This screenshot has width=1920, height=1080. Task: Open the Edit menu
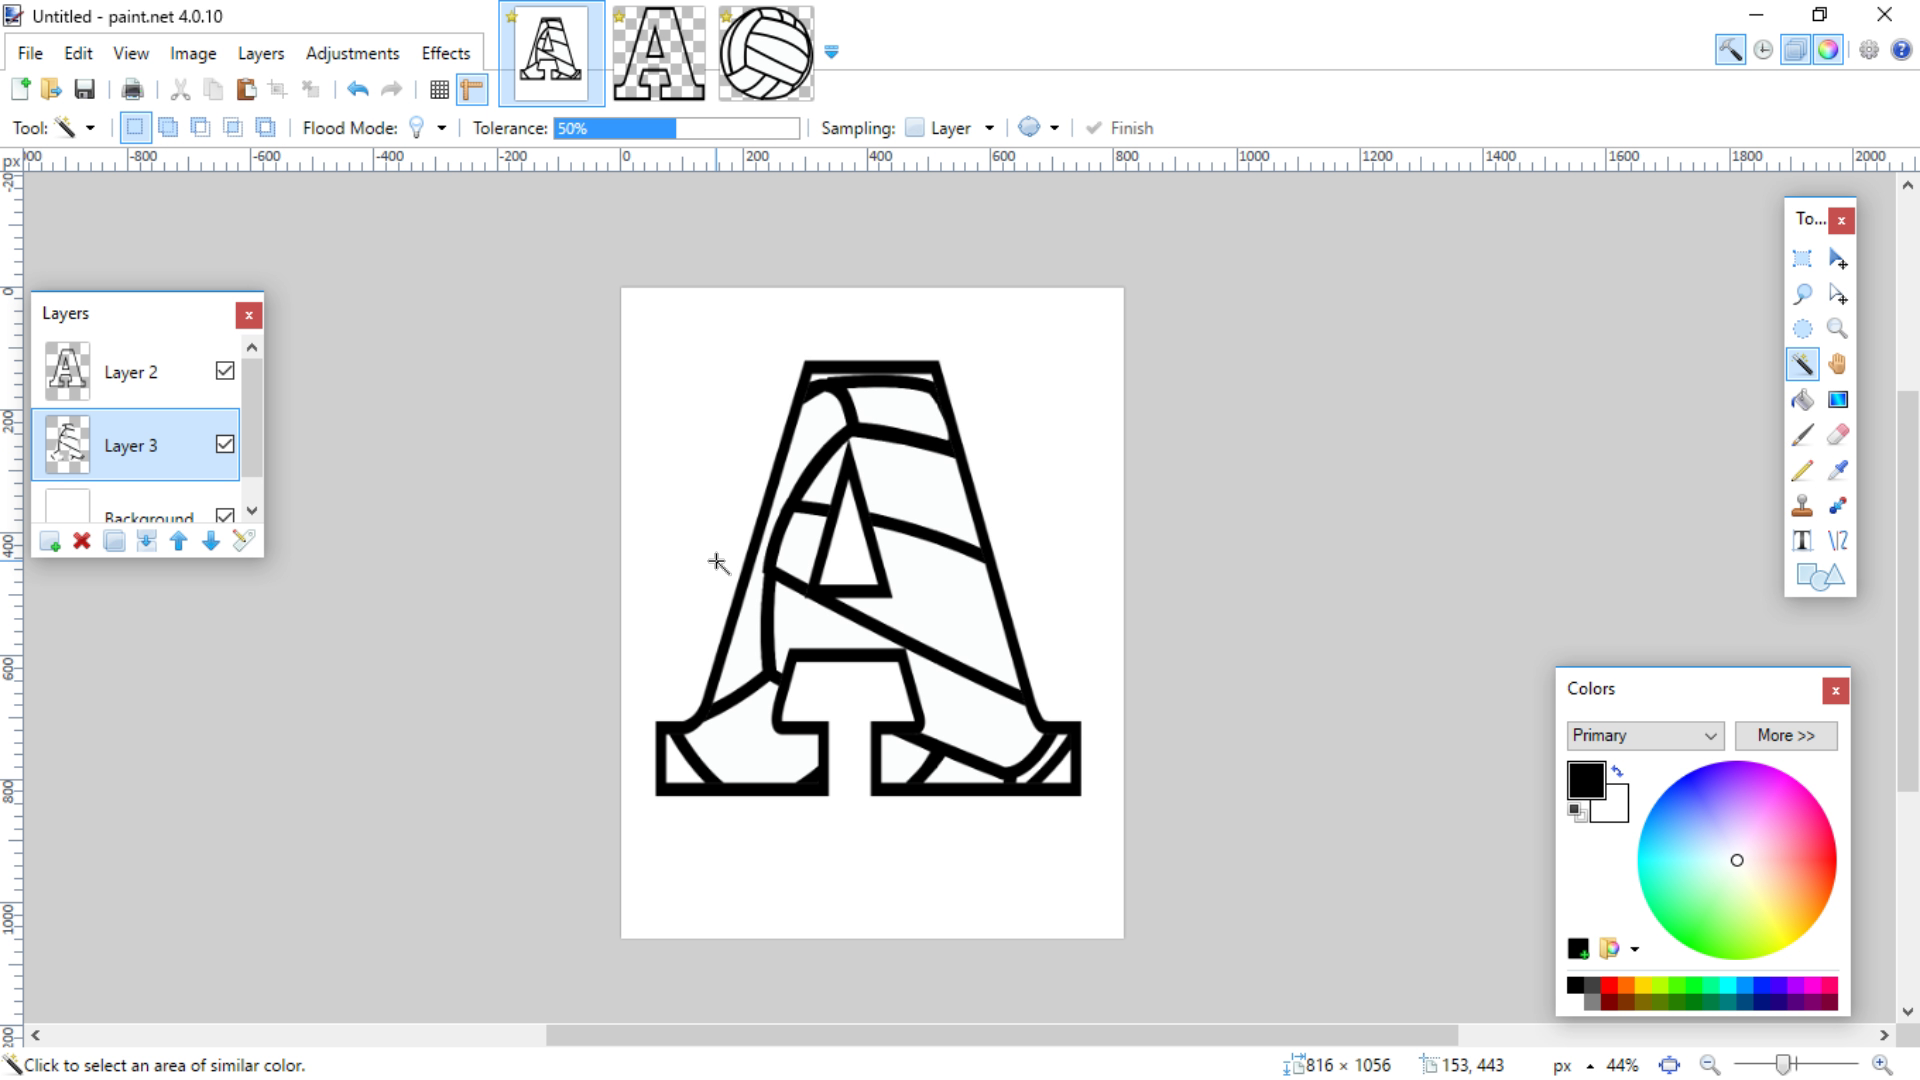pos(78,53)
